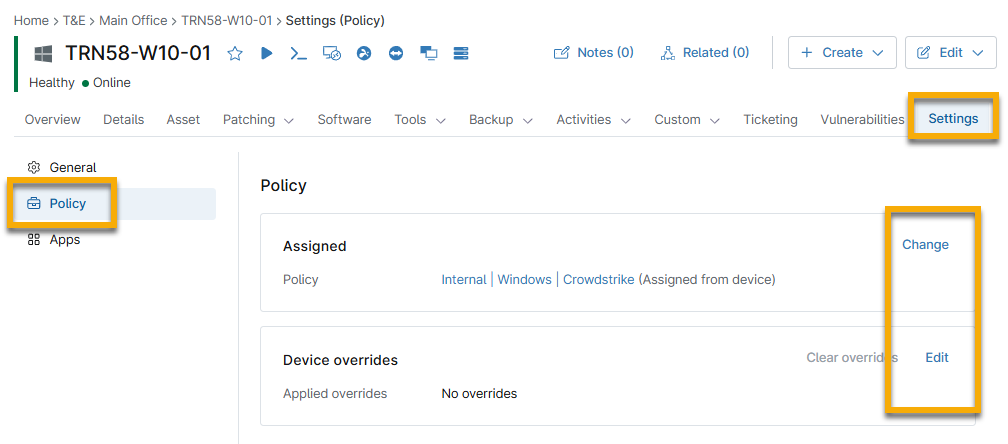Open the Edit dropdown at top right
This screenshot has height=444, width=1008.
point(950,53)
